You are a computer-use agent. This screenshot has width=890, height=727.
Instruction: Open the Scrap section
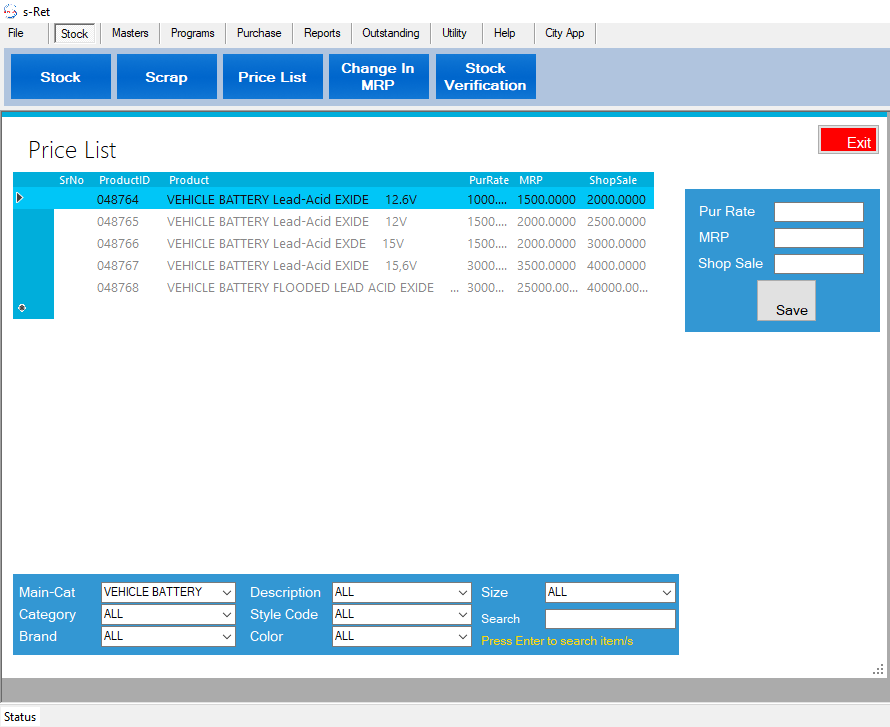[x=166, y=77]
